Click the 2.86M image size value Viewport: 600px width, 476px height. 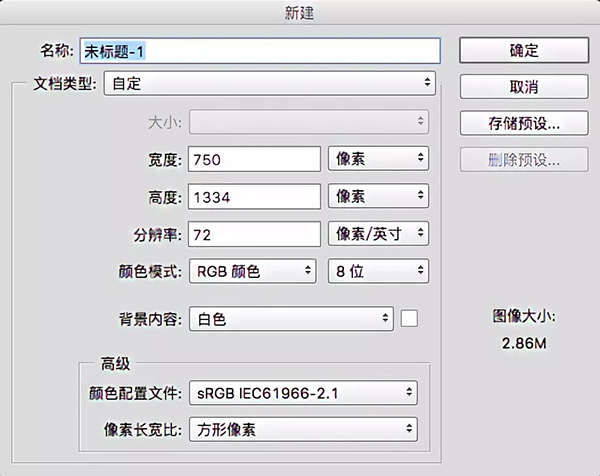(x=524, y=343)
